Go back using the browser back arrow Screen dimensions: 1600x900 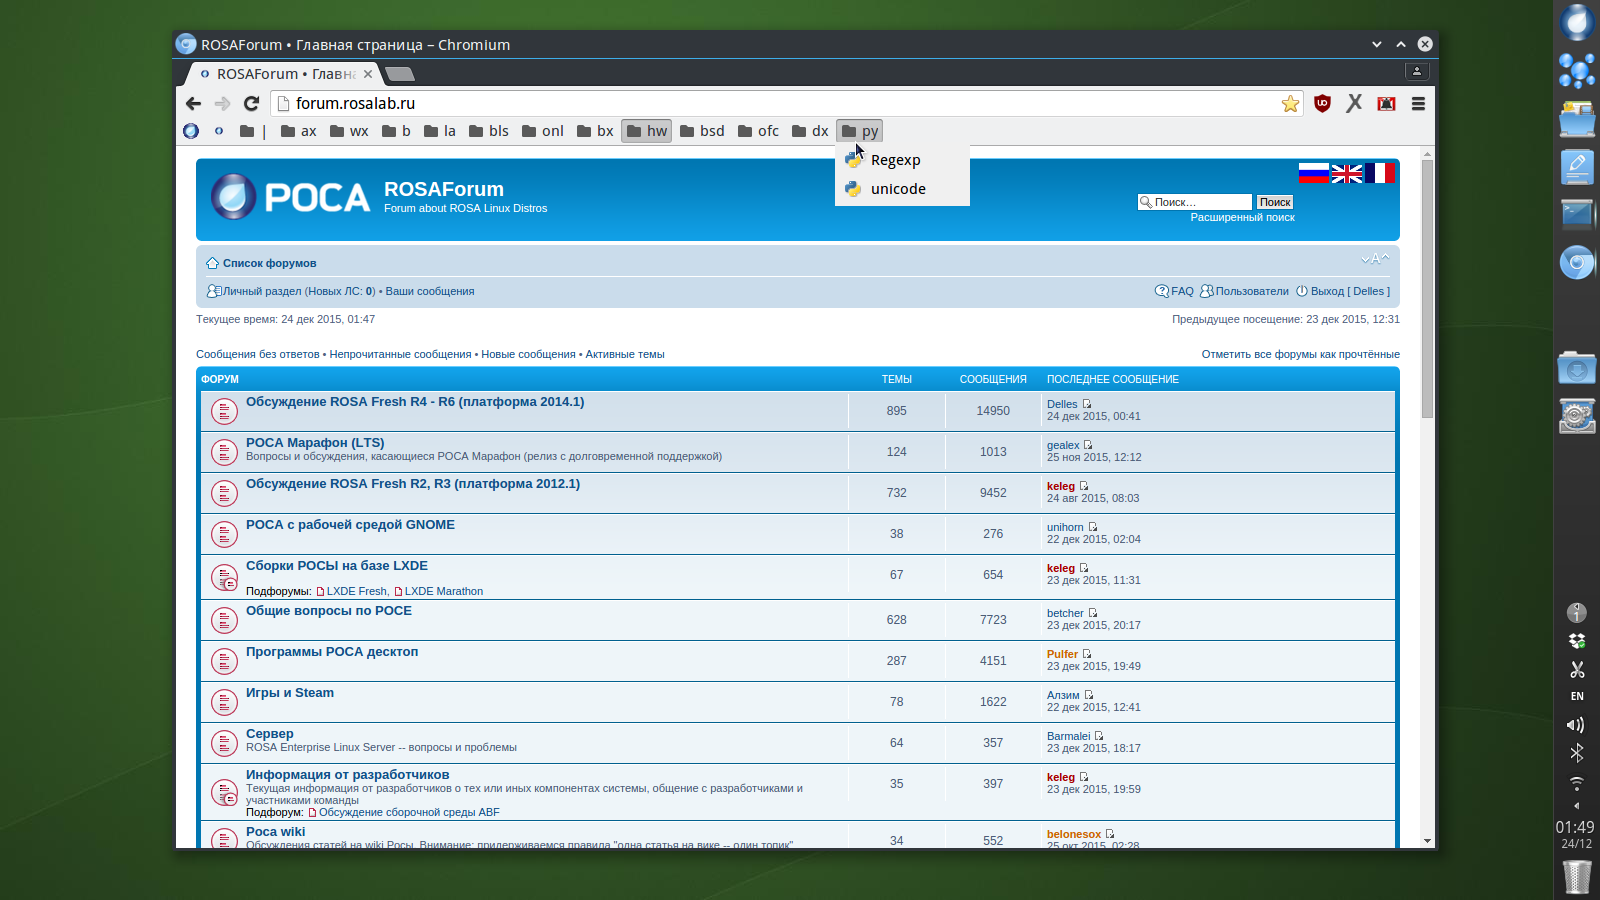point(194,103)
